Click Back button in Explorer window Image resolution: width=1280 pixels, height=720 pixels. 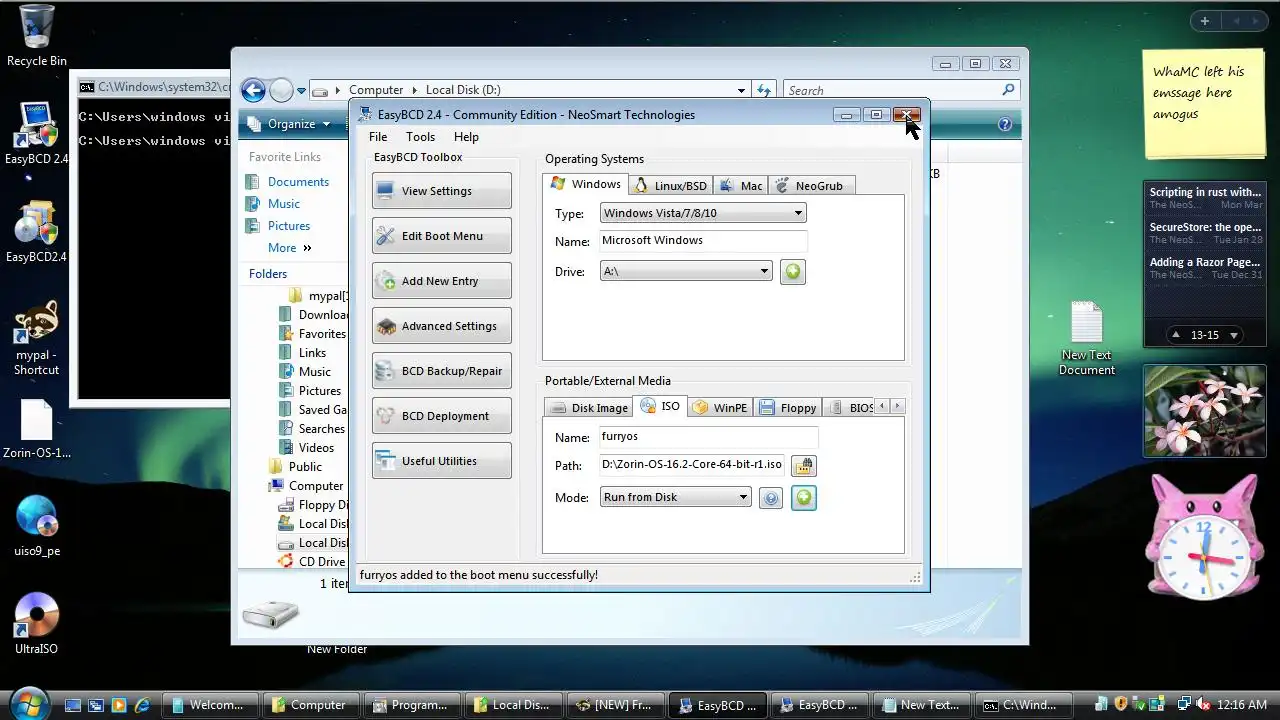point(253,91)
